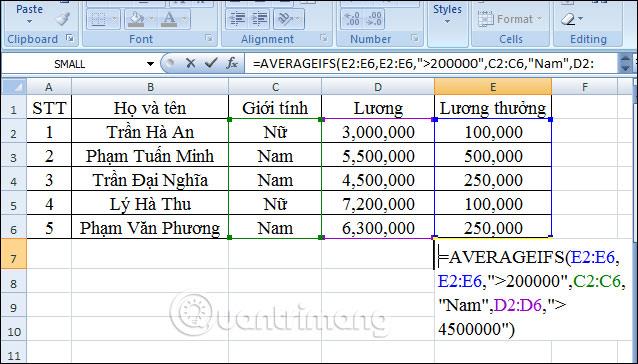Select column D header
638x364 pixels.
pos(378,87)
